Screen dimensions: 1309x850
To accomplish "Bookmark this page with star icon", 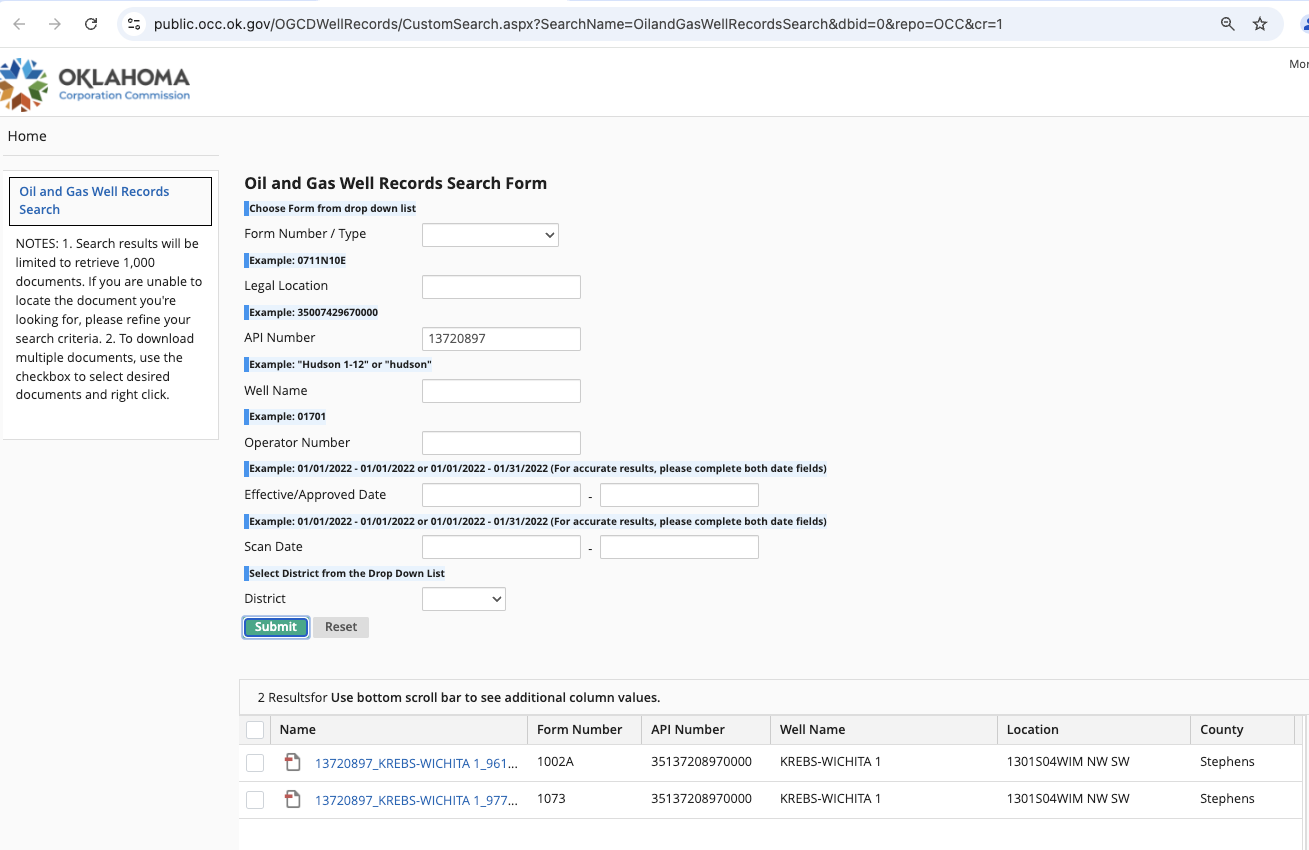I will (1260, 24).
